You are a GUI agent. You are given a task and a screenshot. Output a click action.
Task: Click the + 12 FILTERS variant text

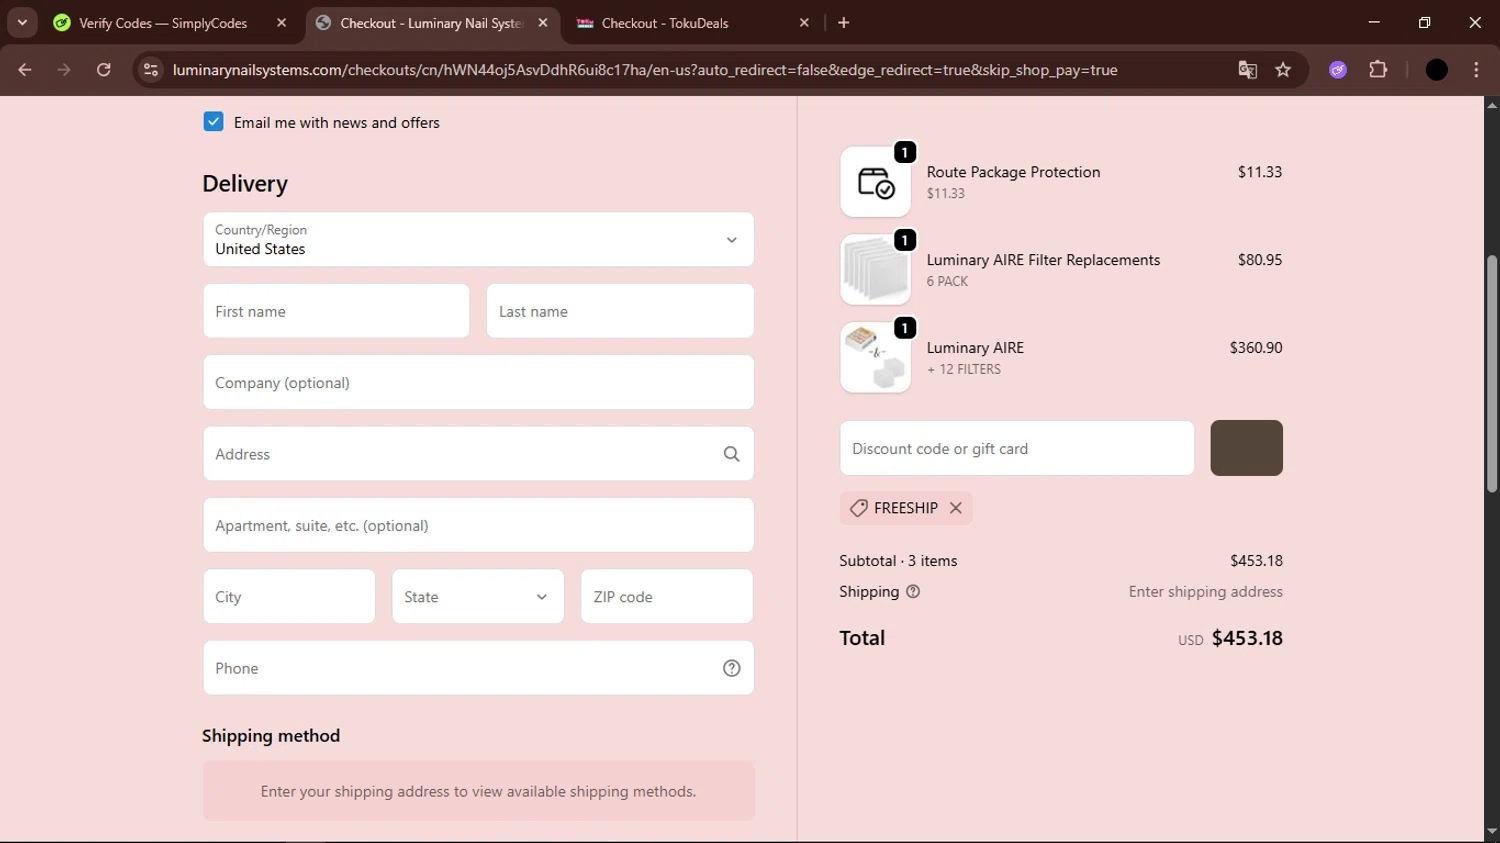click(964, 370)
